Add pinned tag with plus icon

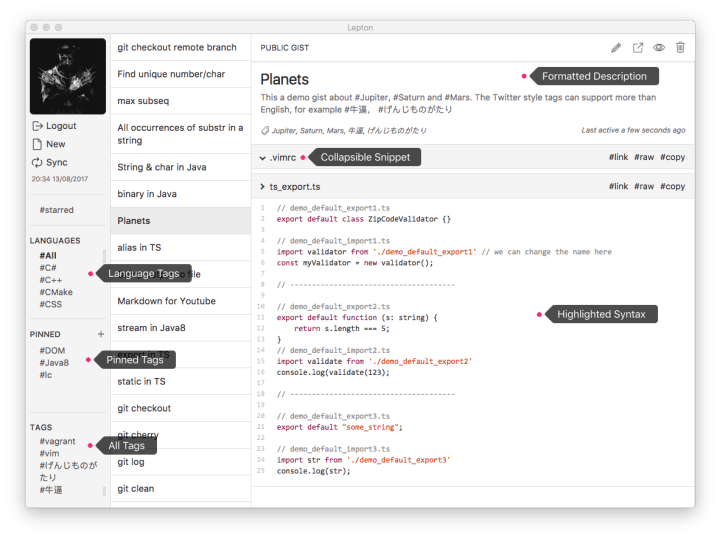[101, 334]
